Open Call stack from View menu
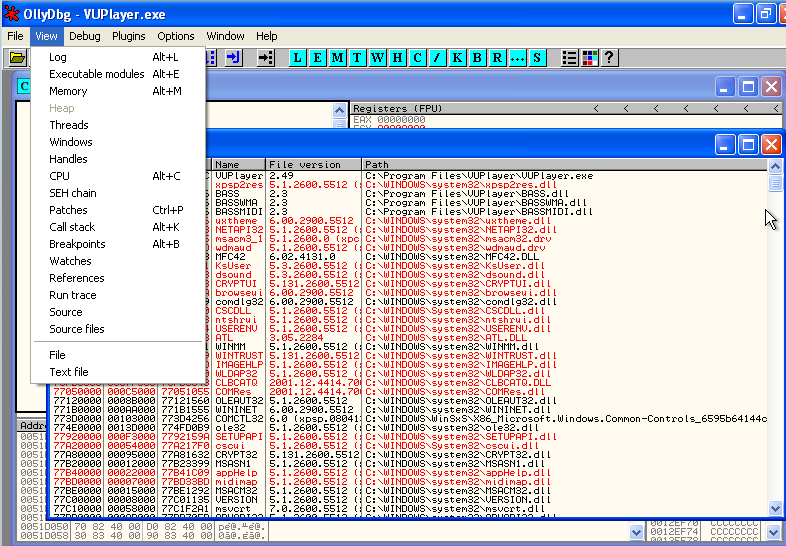Image resolution: width=786 pixels, height=546 pixels. tap(118, 228)
